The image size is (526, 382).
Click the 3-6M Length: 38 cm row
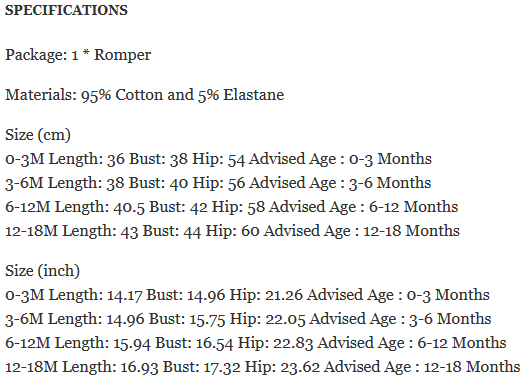click(218, 183)
